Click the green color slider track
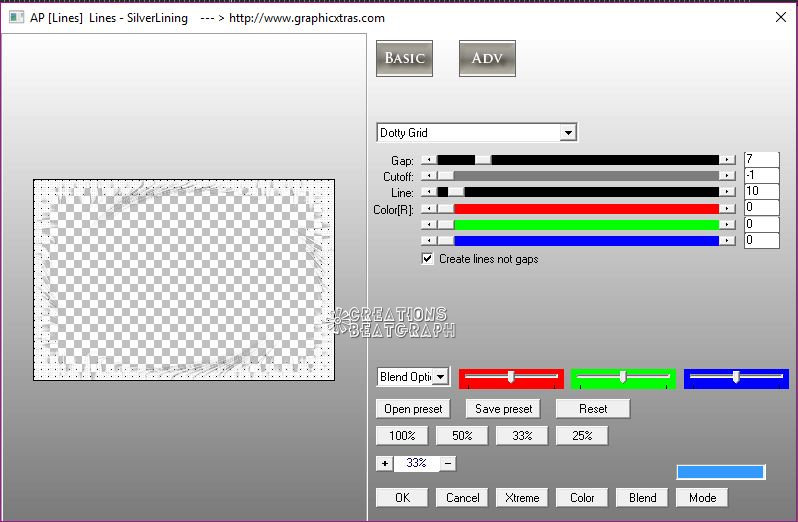798x522 pixels. tap(579, 224)
